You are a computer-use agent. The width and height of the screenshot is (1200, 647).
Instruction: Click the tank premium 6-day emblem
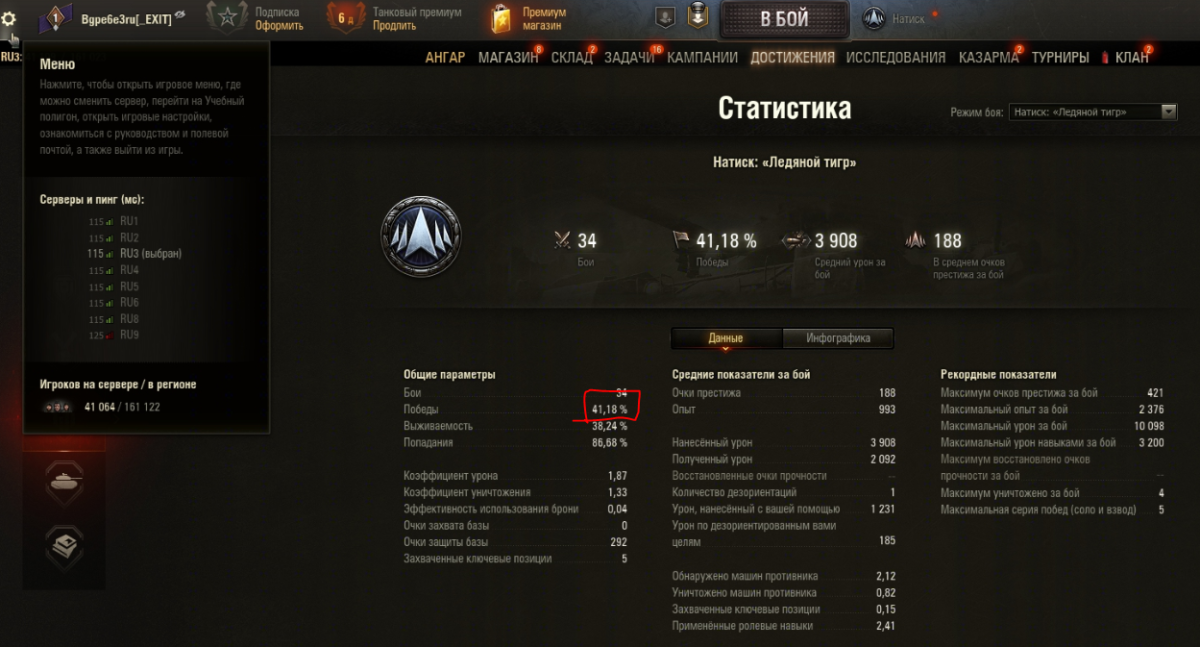346,18
